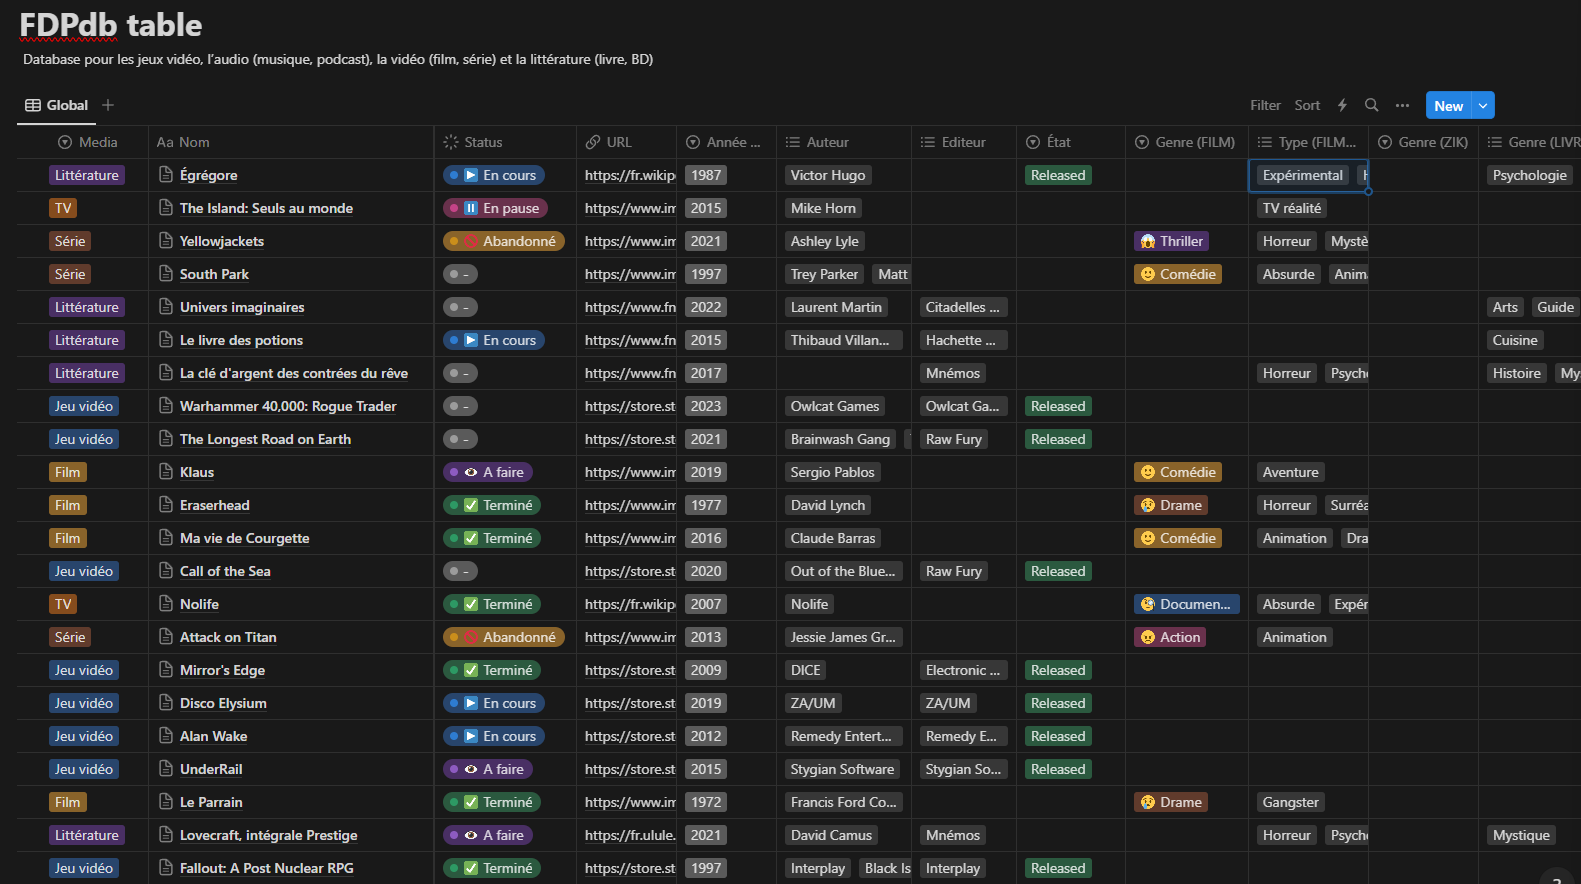This screenshot has height=884, width=1581.
Task: Click the Littérature tag in Égrégore row
Action: (x=87, y=175)
